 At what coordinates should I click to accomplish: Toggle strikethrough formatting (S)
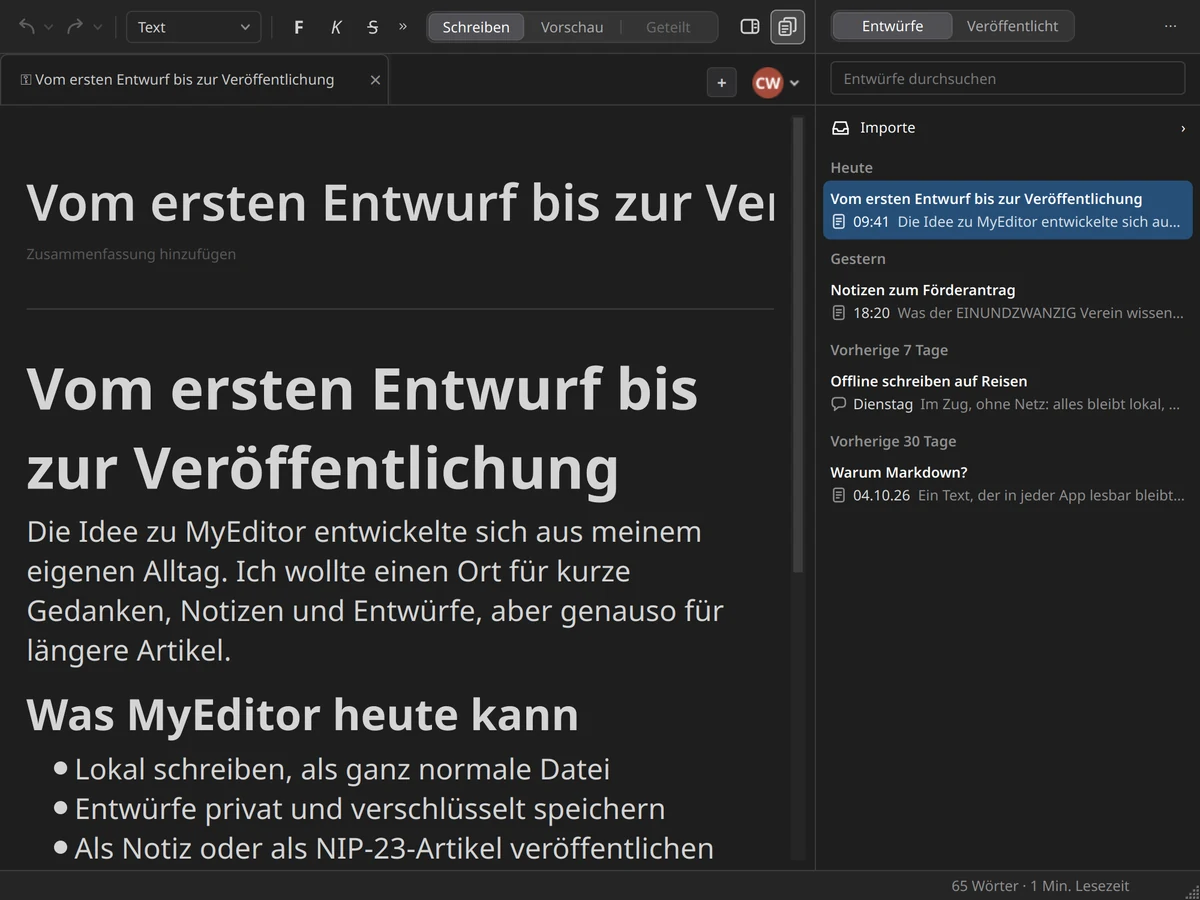tap(373, 27)
